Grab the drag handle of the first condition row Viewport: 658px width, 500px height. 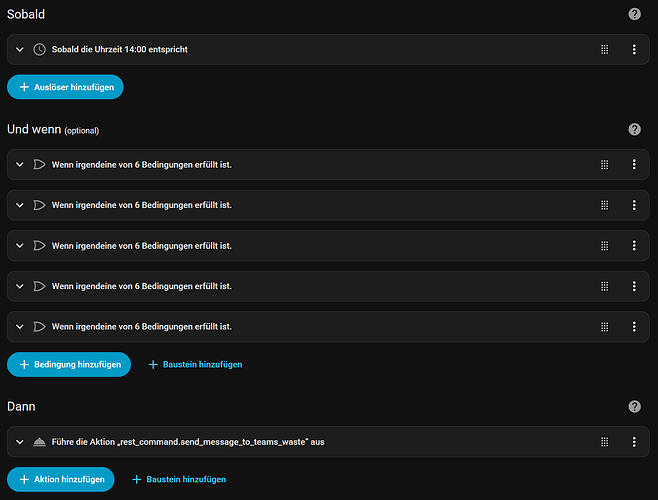pos(604,165)
